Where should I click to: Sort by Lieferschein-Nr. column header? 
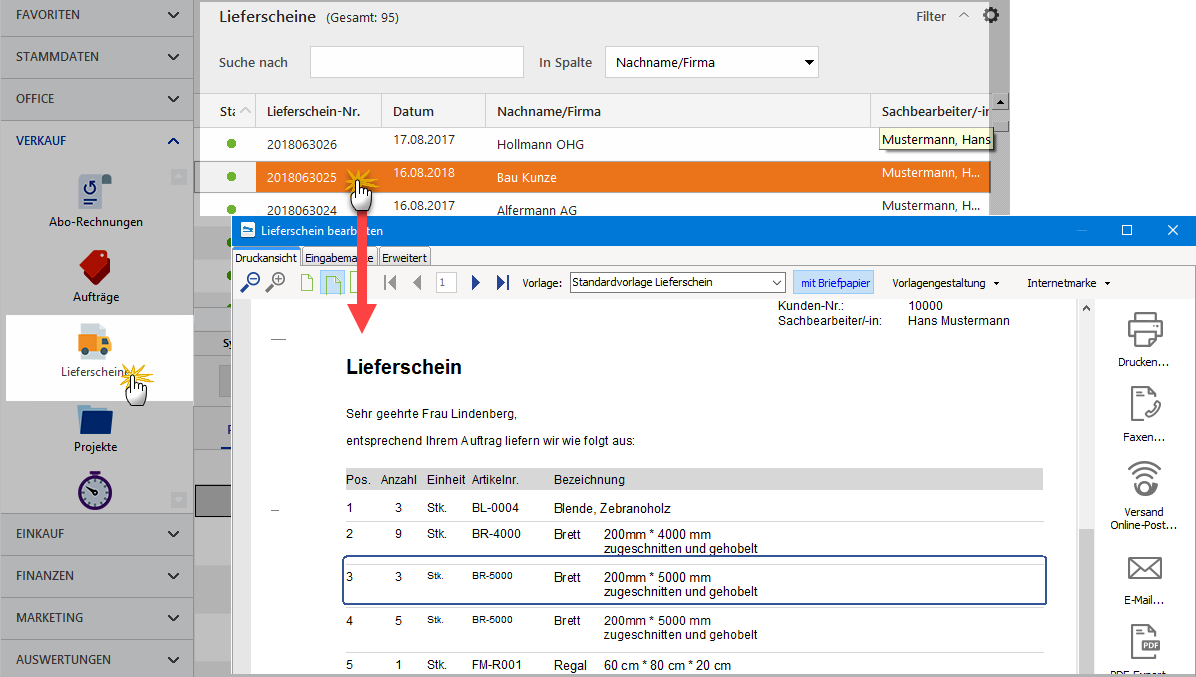pos(318,111)
